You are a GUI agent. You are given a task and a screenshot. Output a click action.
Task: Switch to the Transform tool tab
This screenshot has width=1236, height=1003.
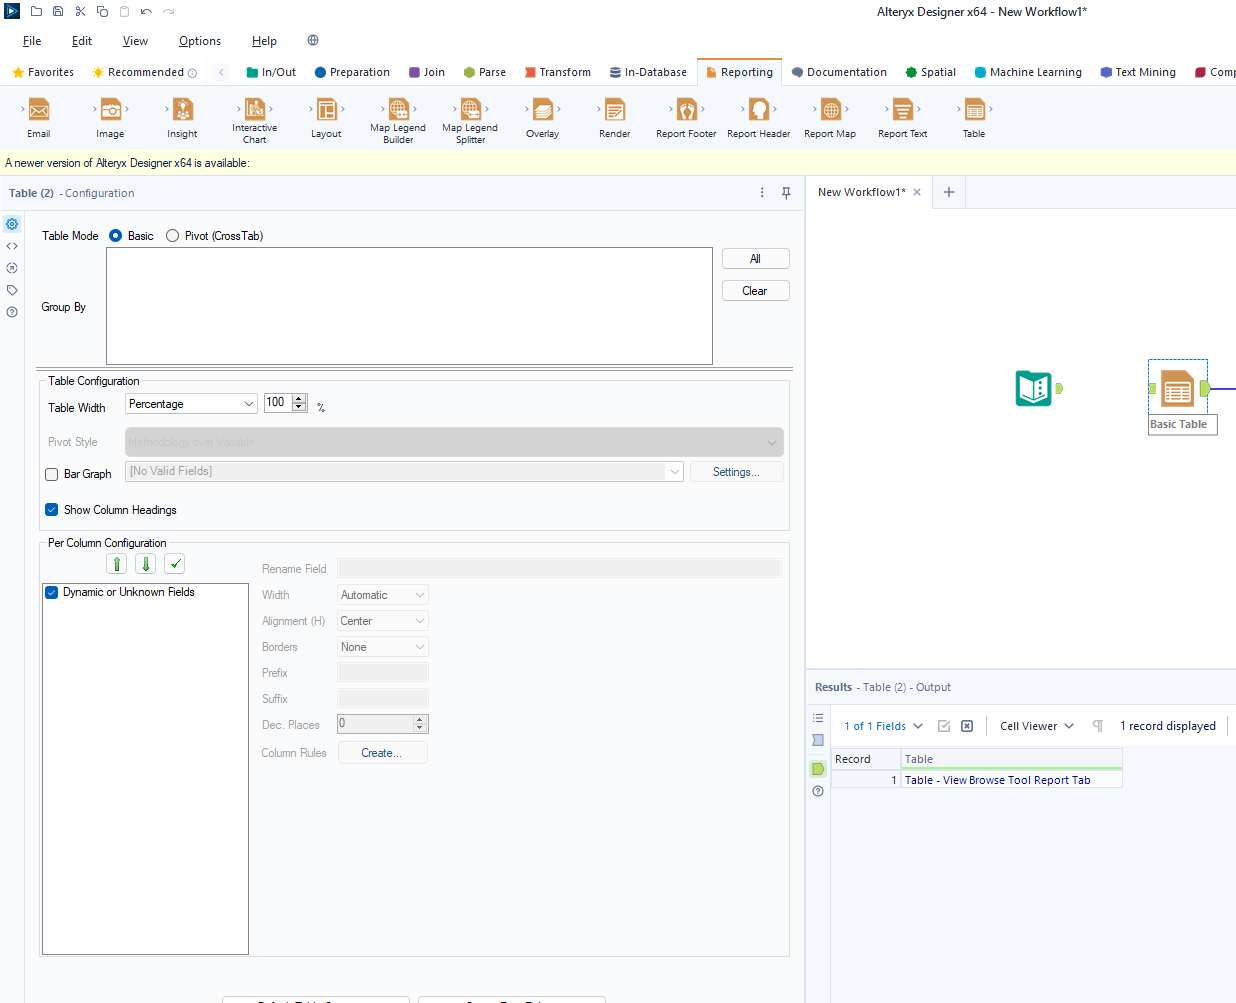click(x=558, y=72)
